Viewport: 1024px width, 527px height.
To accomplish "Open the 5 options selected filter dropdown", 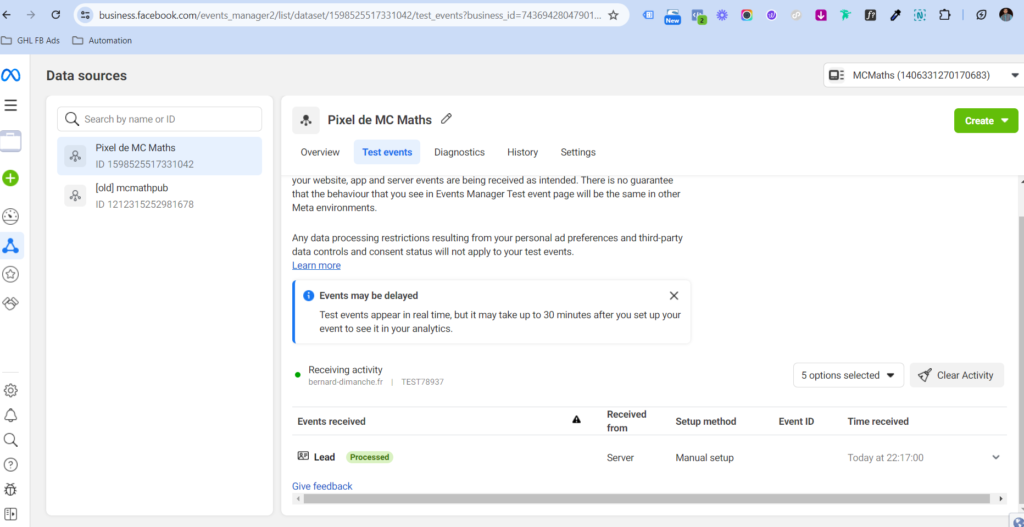I will pyautogui.click(x=848, y=375).
